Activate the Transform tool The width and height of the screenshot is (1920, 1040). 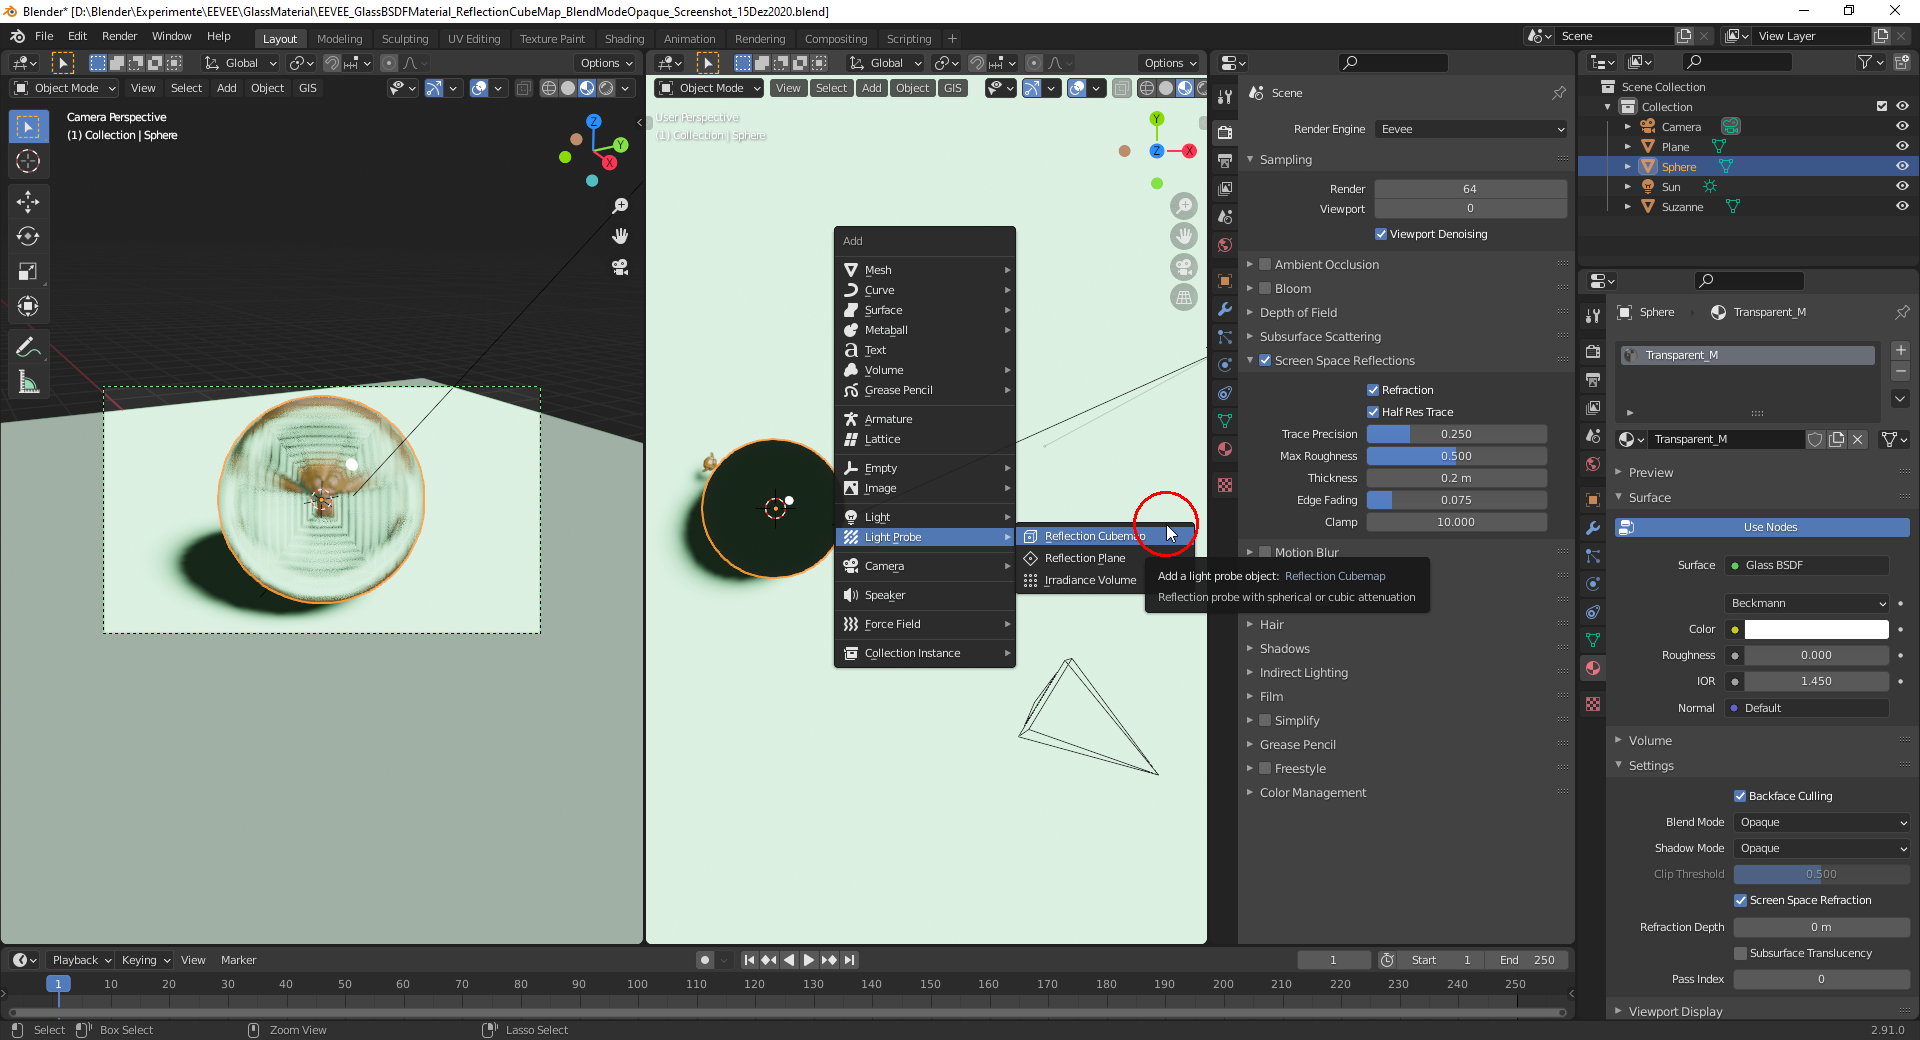(28, 307)
